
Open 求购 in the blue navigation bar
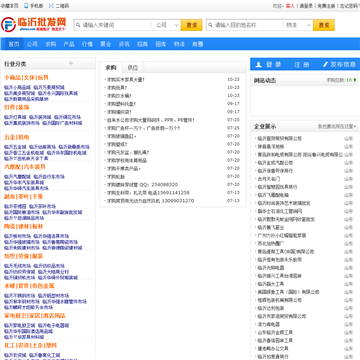pyautogui.click(x=51, y=44)
